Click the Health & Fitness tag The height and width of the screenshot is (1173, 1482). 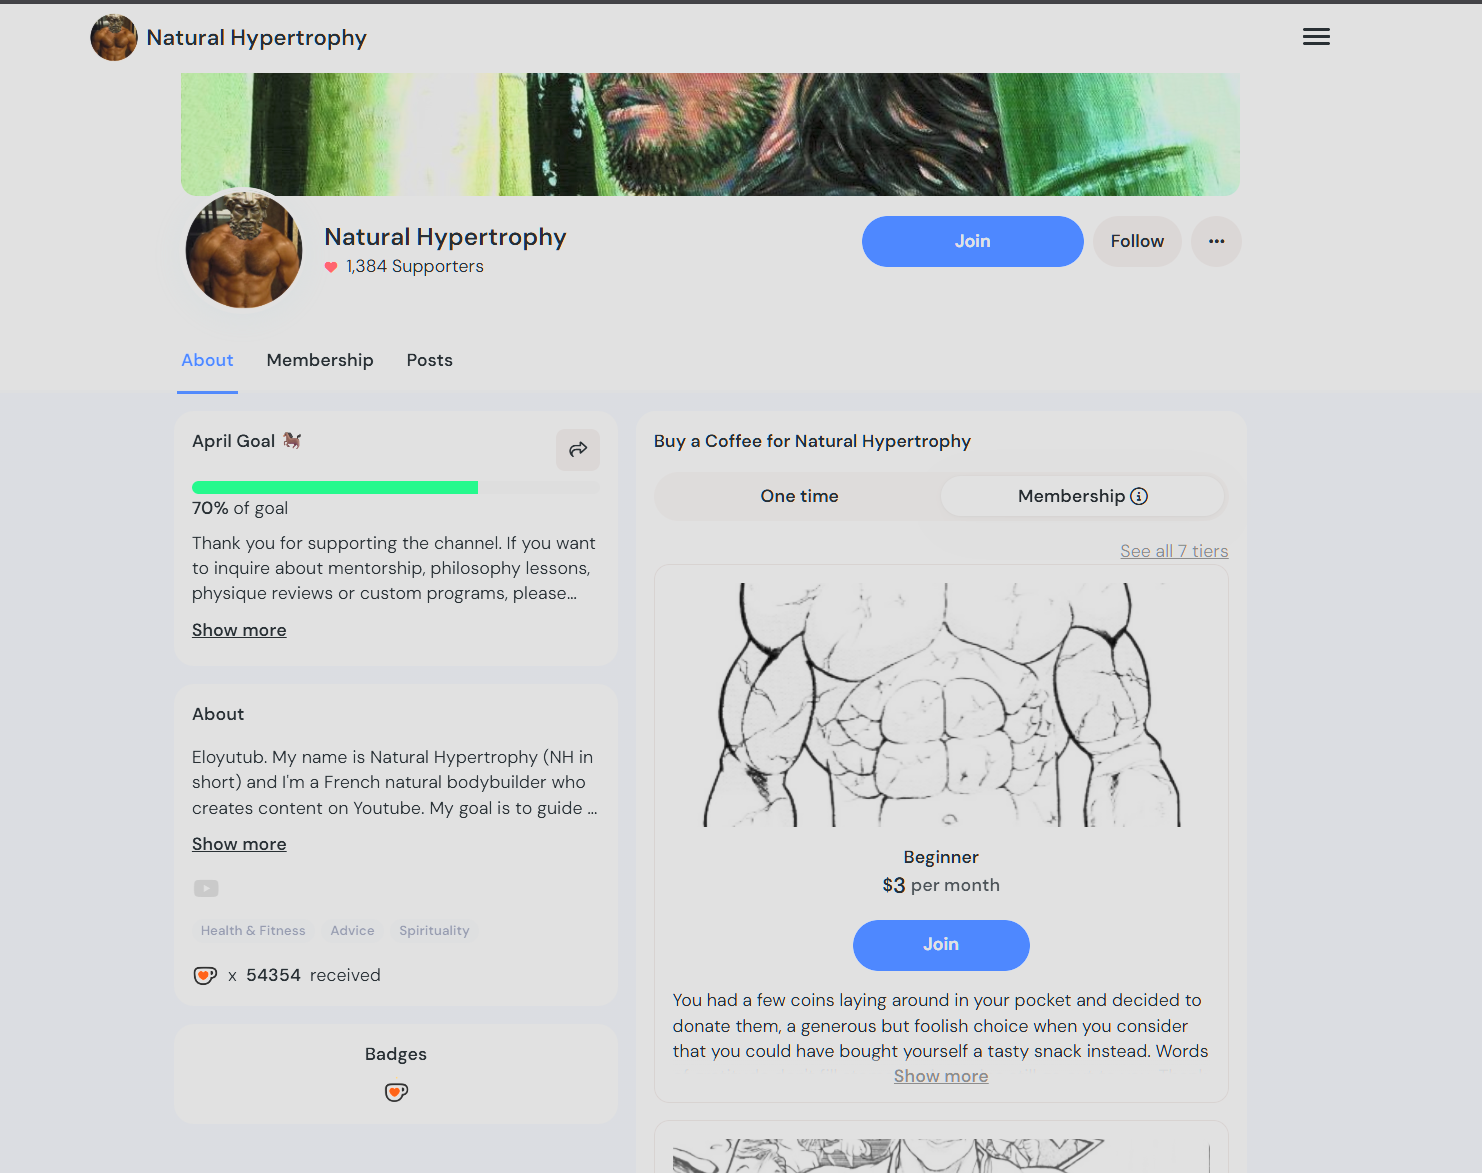[x=253, y=930]
